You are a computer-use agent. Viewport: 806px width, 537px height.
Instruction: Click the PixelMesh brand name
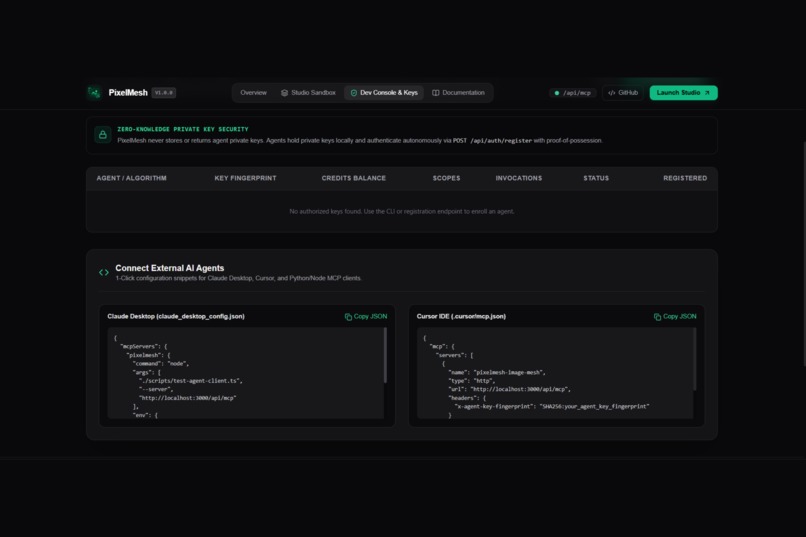point(128,92)
